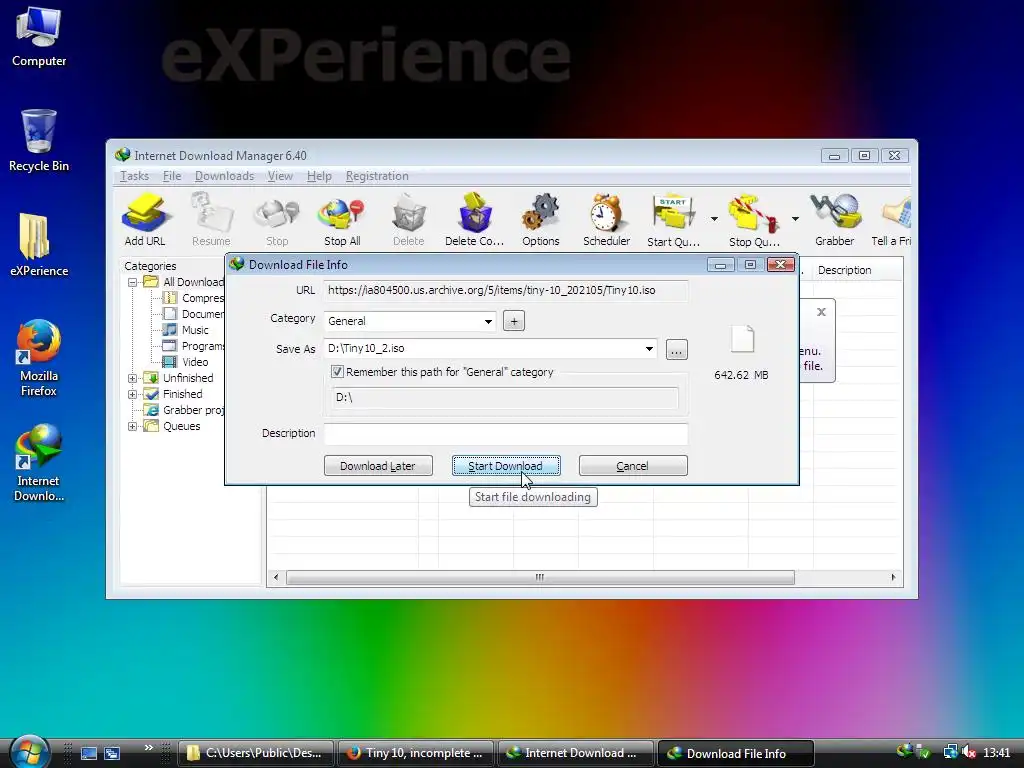
Task: Click the Cancel button
Action: point(633,466)
